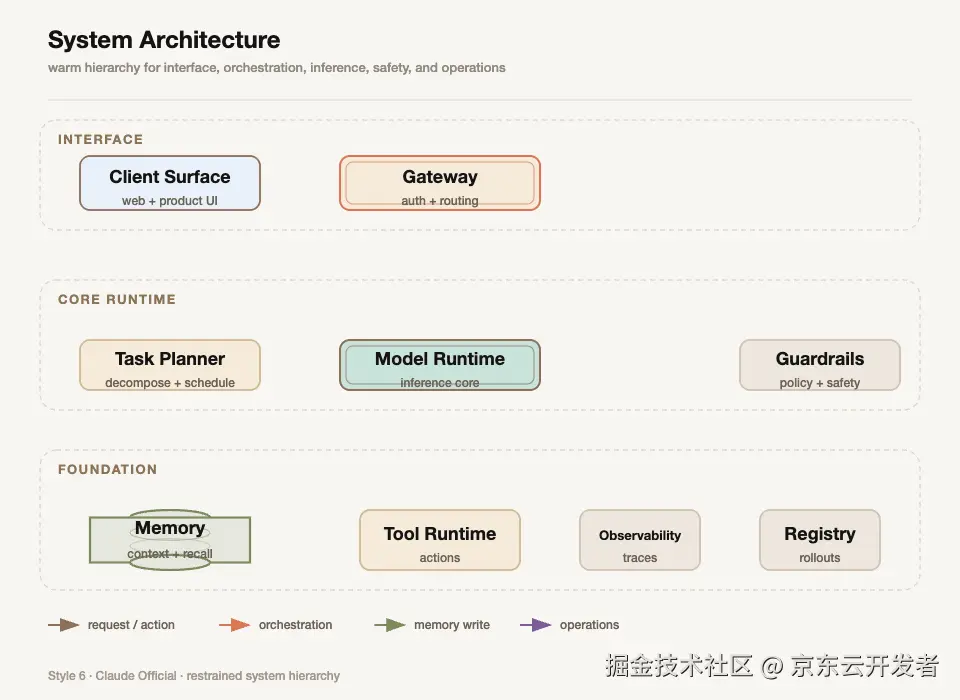The width and height of the screenshot is (960, 700).
Task: Click the FOUNDATION section label
Action: (x=107, y=469)
